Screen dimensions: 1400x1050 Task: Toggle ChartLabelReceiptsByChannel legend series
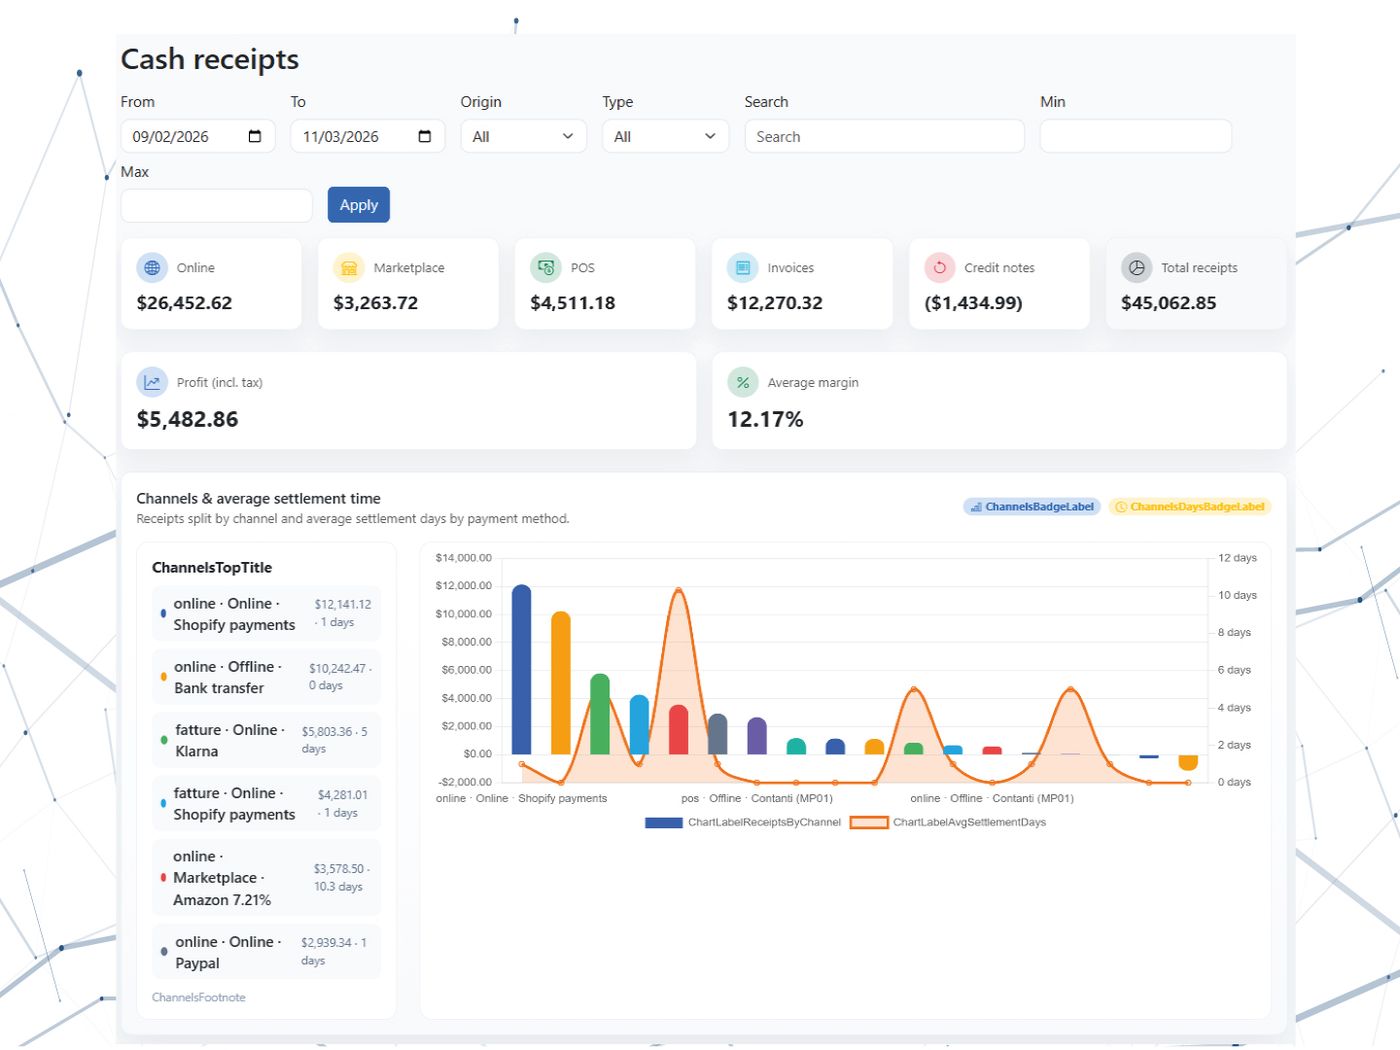click(x=743, y=823)
